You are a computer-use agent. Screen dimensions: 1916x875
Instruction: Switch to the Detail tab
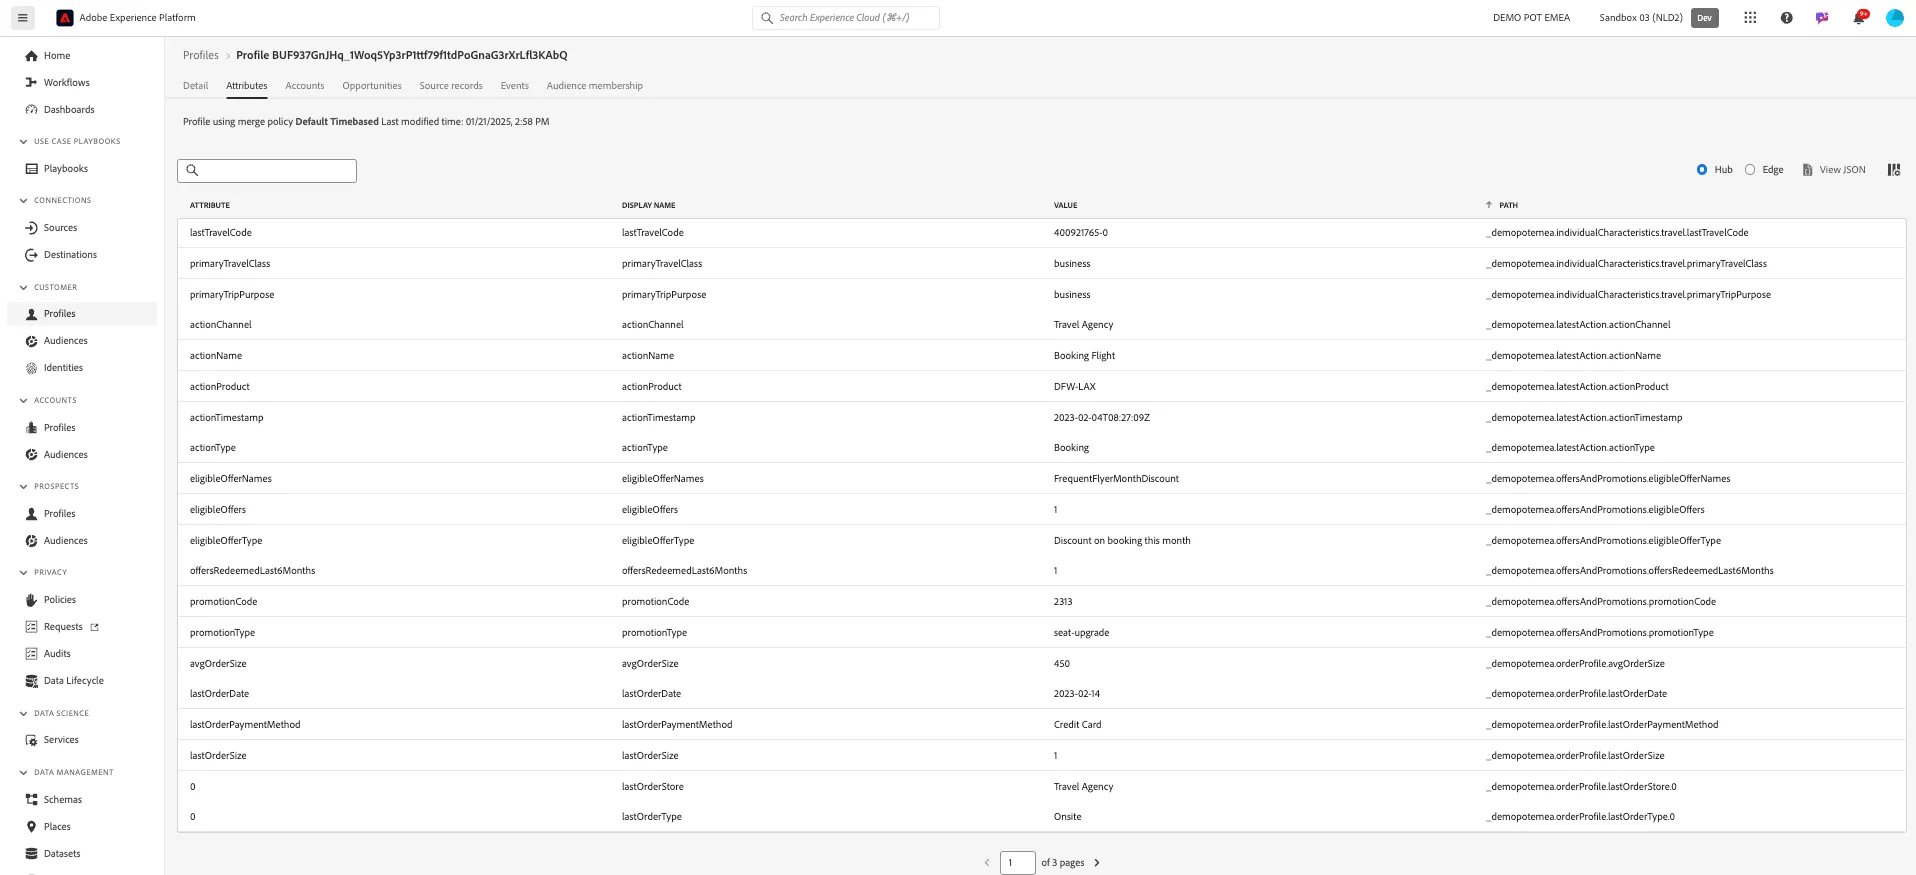[195, 86]
